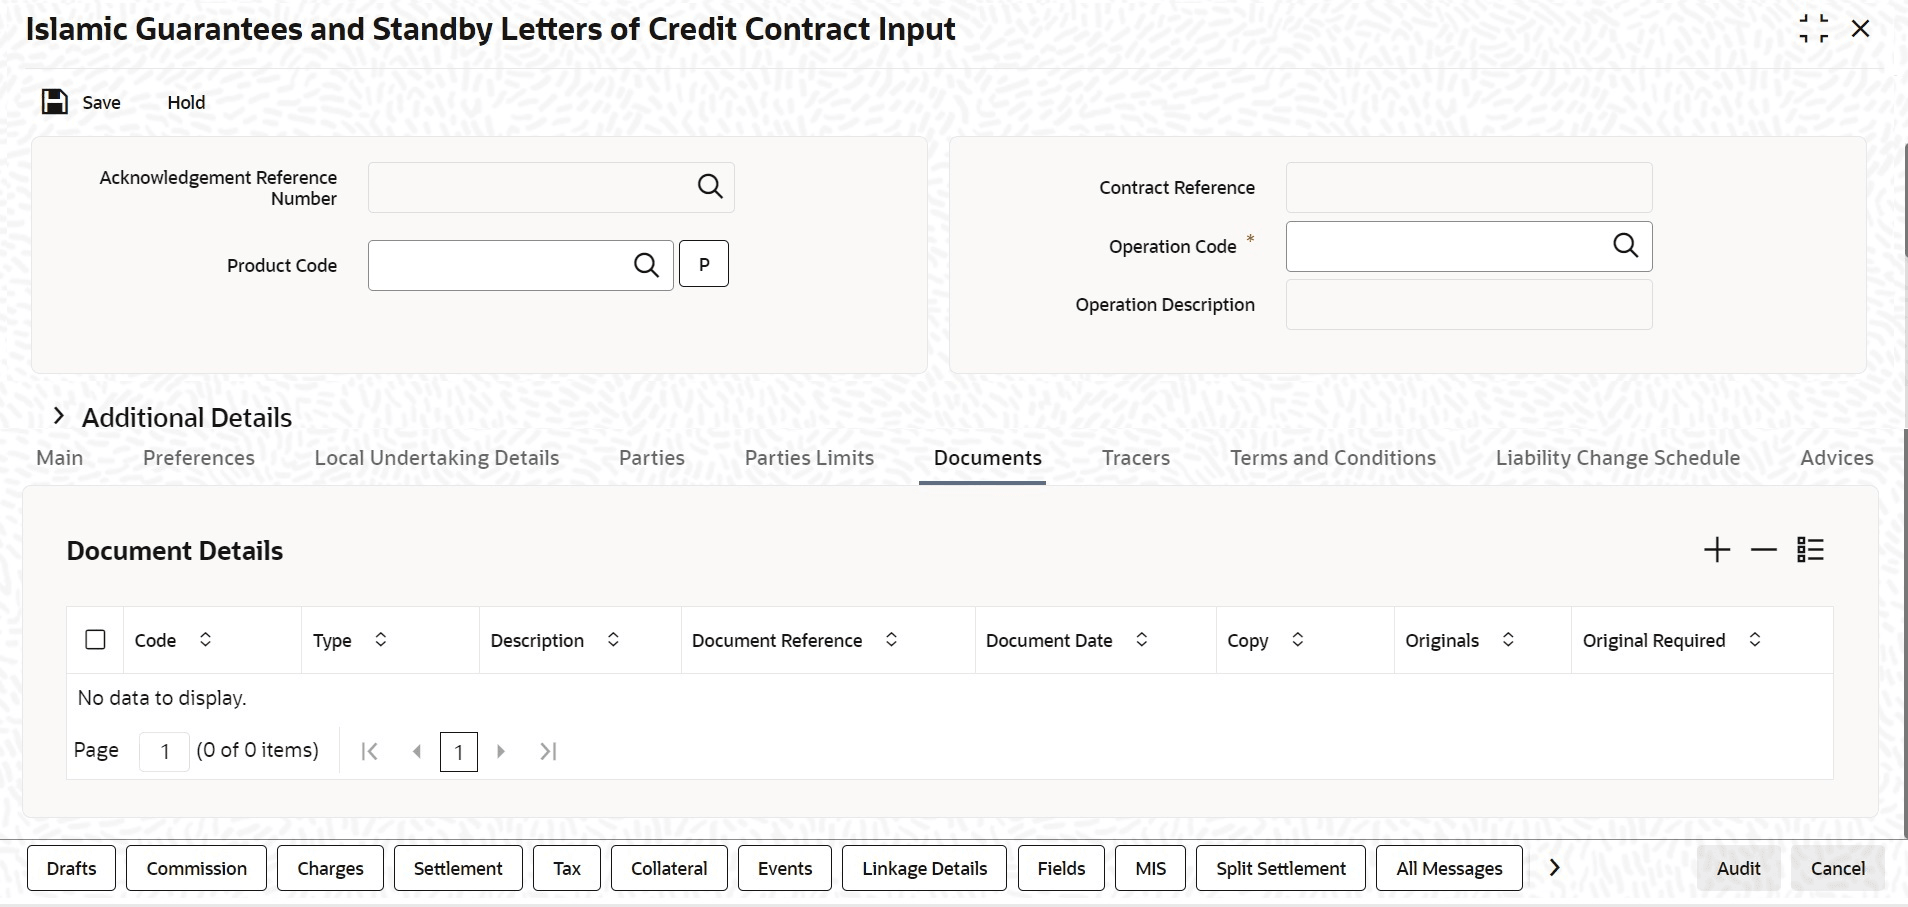This screenshot has width=1908, height=907.
Task: Show more subsystem buttons with chevron
Action: pos(1554,868)
